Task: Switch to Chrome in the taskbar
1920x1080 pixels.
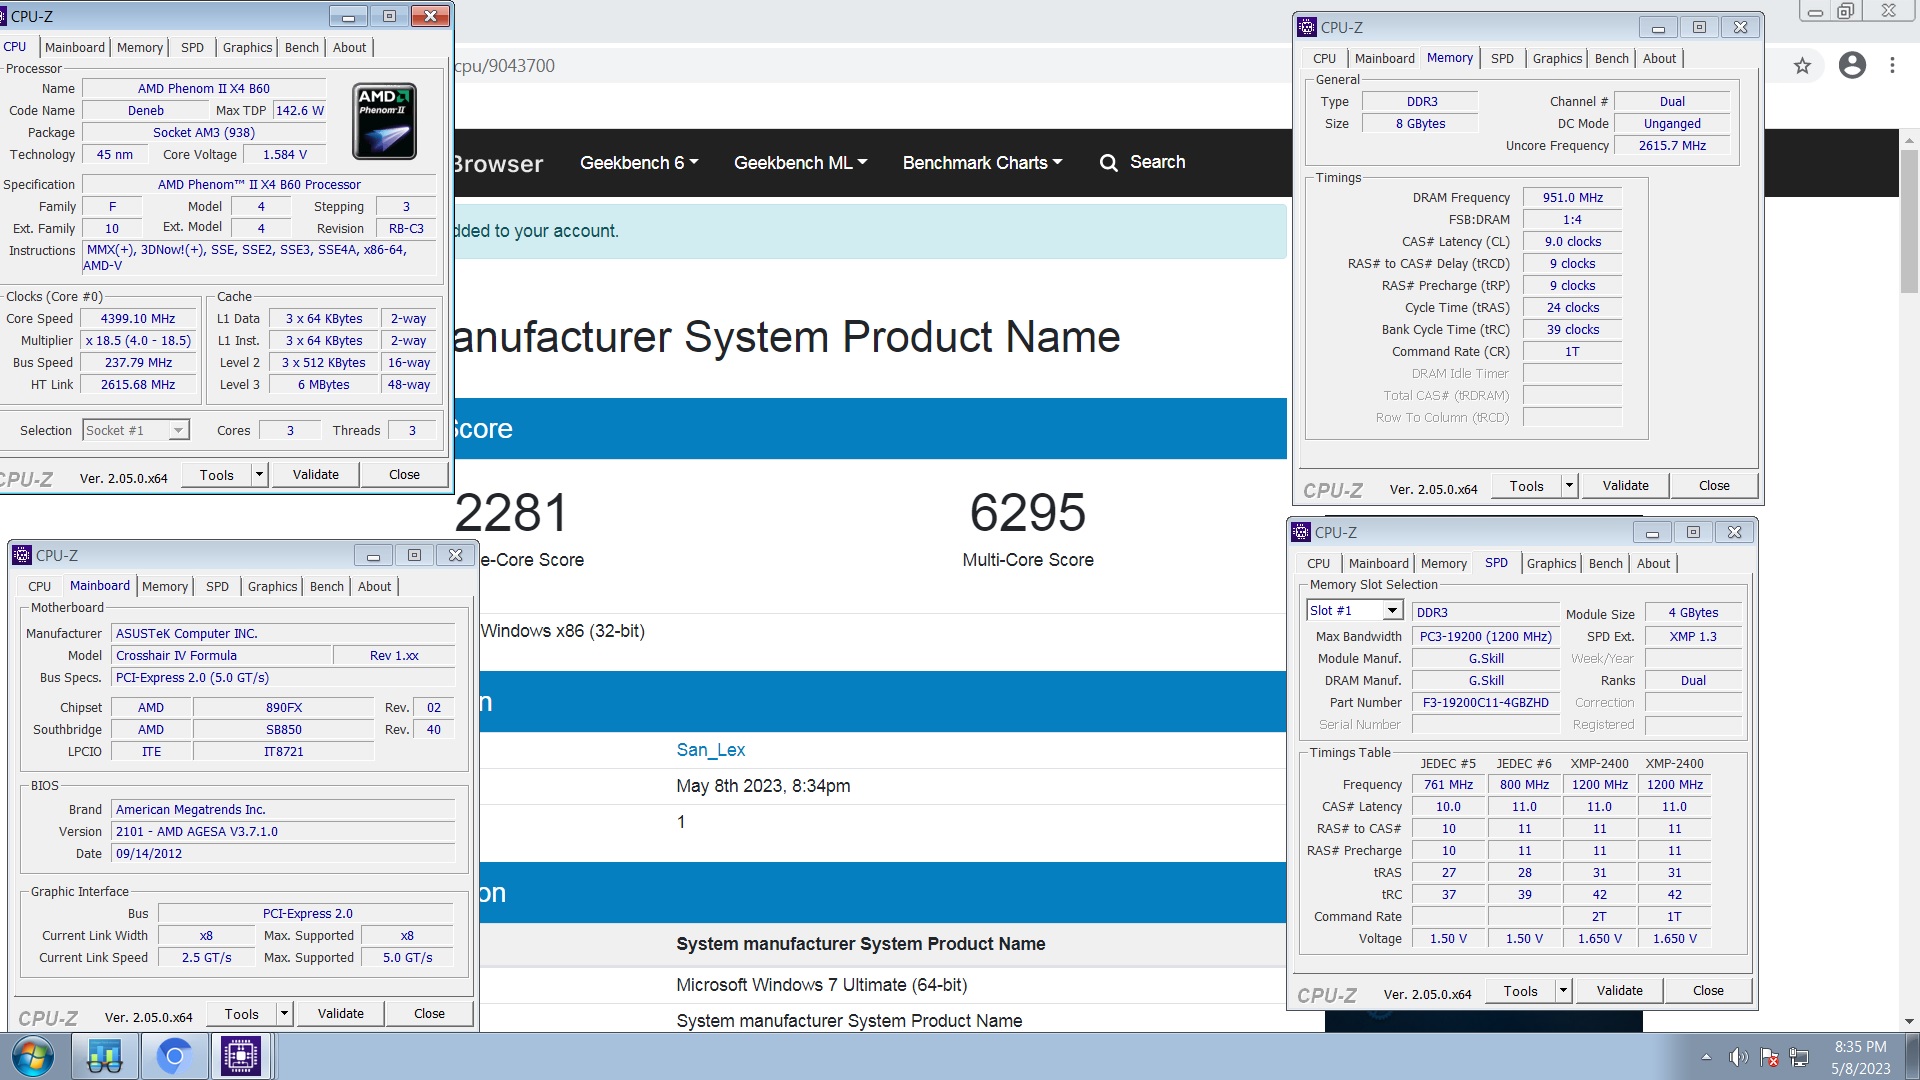Action: 174,1057
